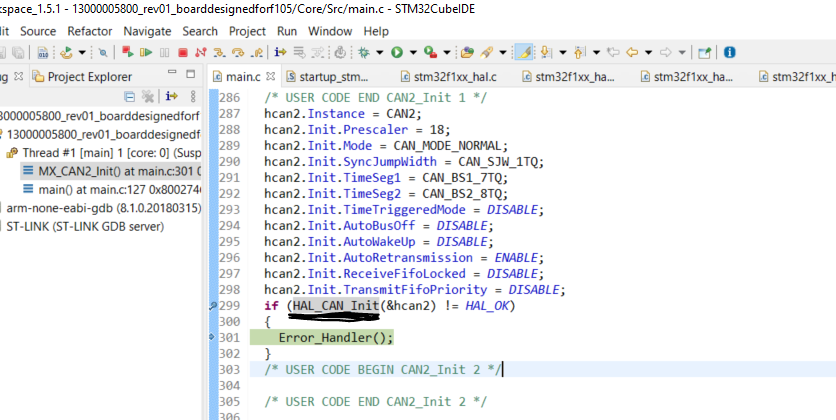The width and height of the screenshot is (836, 420).
Task: Open the Run launch dropdown arrow
Action: (413, 52)
